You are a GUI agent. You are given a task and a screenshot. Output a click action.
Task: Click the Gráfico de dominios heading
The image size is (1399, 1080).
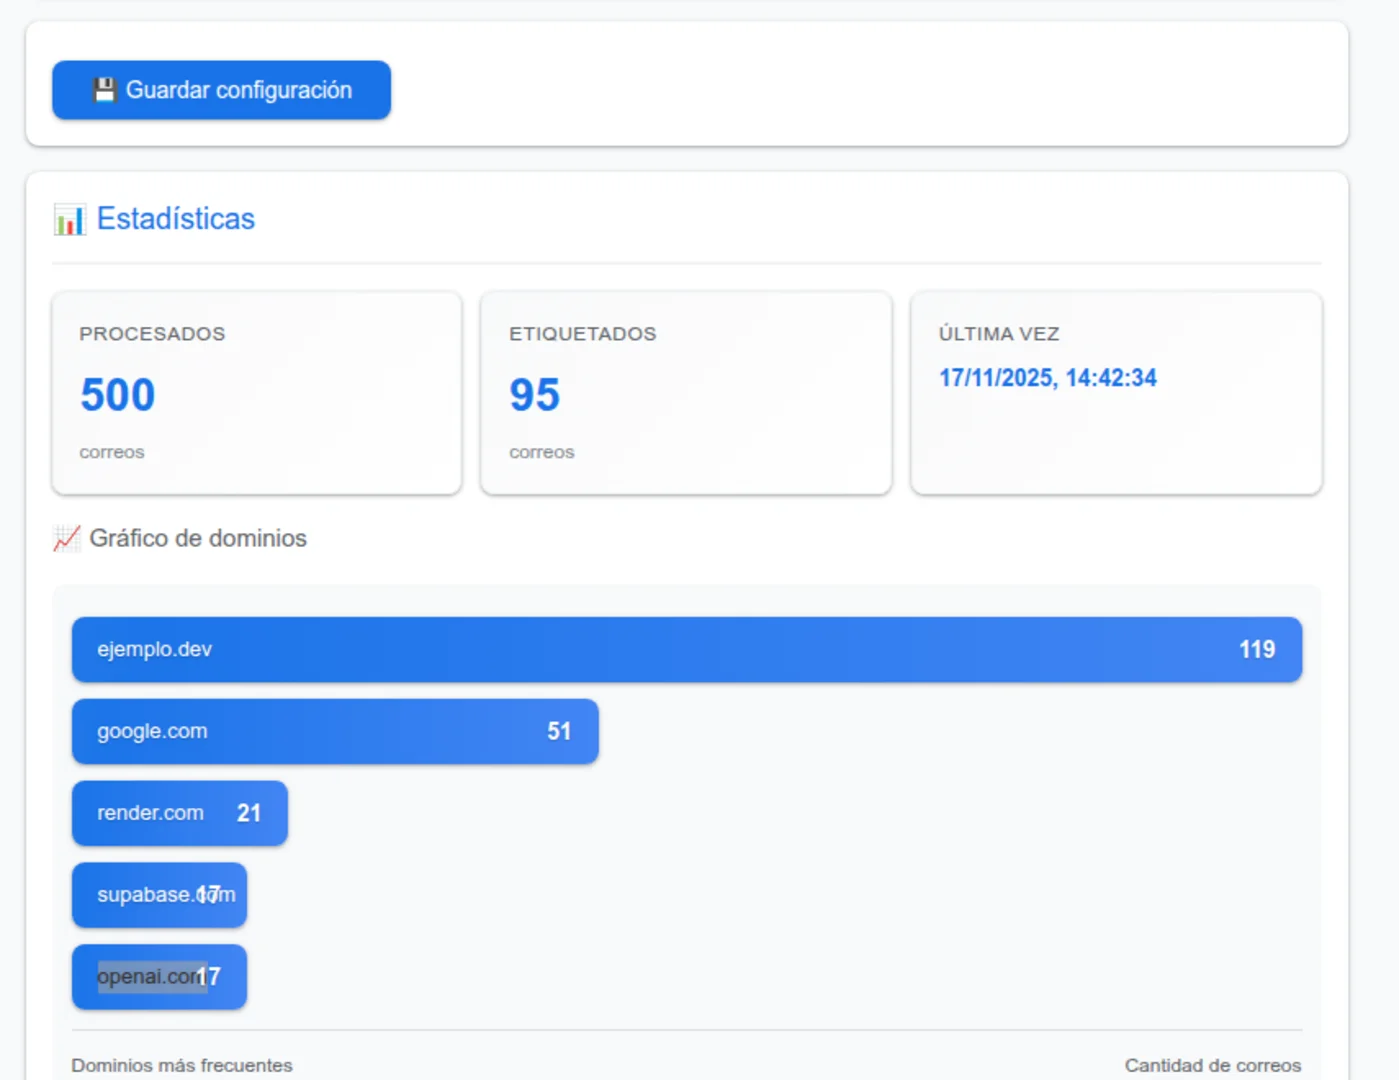(198, 538)
